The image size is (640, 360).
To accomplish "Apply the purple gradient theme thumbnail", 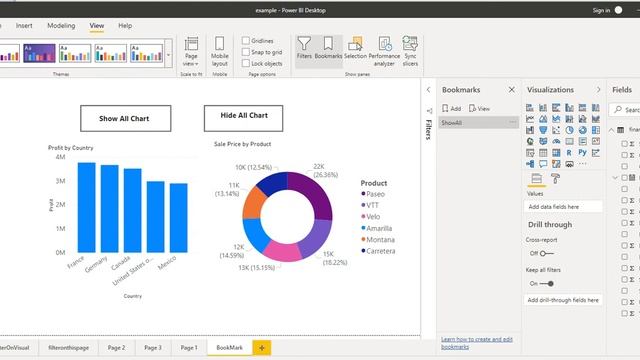I will click(x=39, y=53).
